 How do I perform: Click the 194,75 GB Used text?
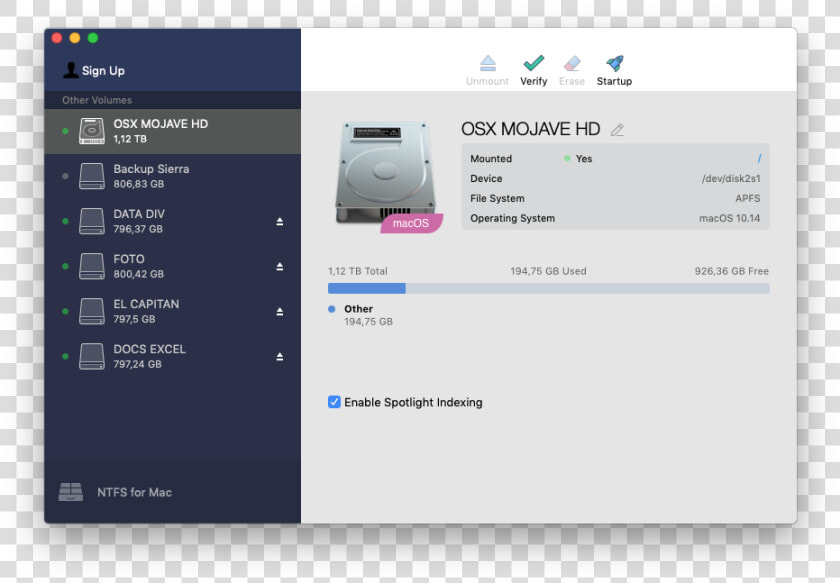(x=549, y=271)
